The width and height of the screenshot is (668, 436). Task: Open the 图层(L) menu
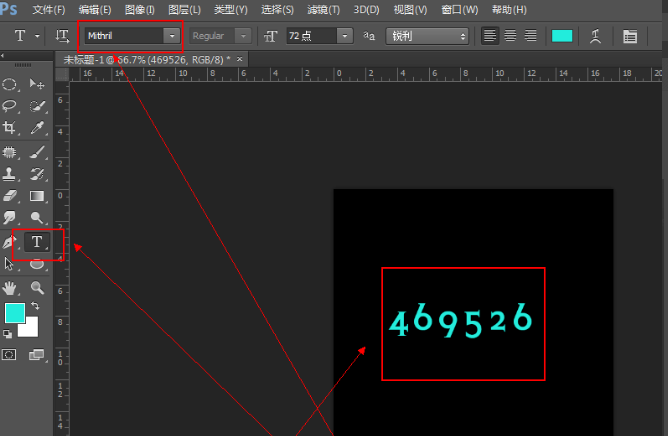[x=184, y=9]
